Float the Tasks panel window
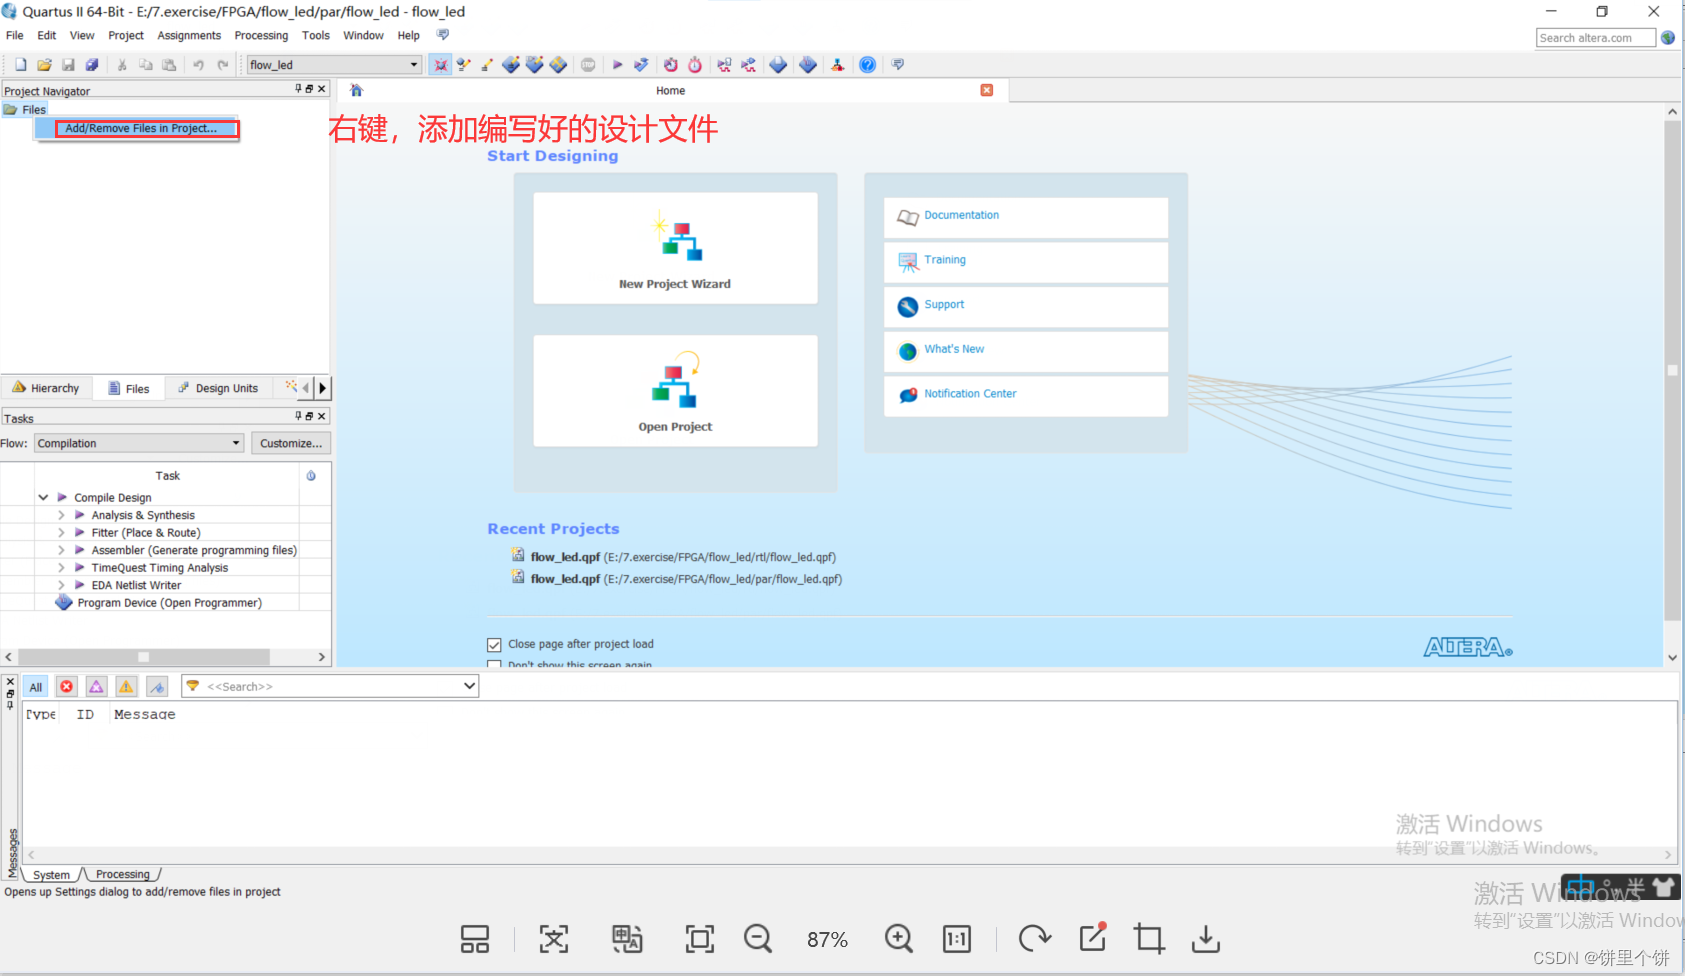This screenshot has width=1685, height=976. [x=309, y=416]
